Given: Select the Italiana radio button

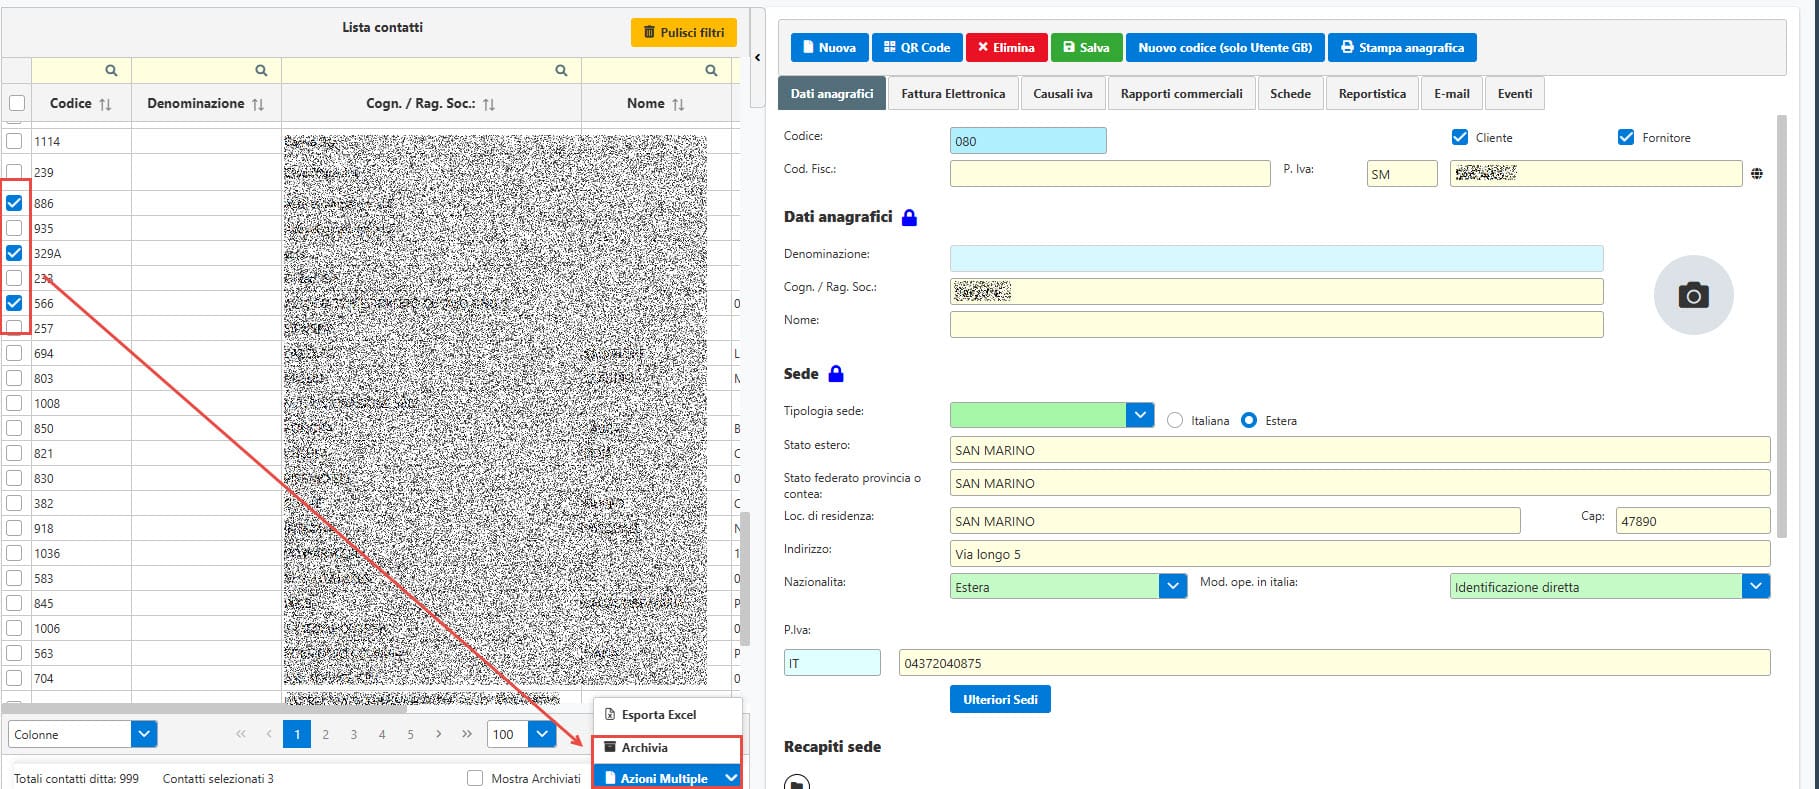Looking at the screenshot, I should (x=1175, y=420).
